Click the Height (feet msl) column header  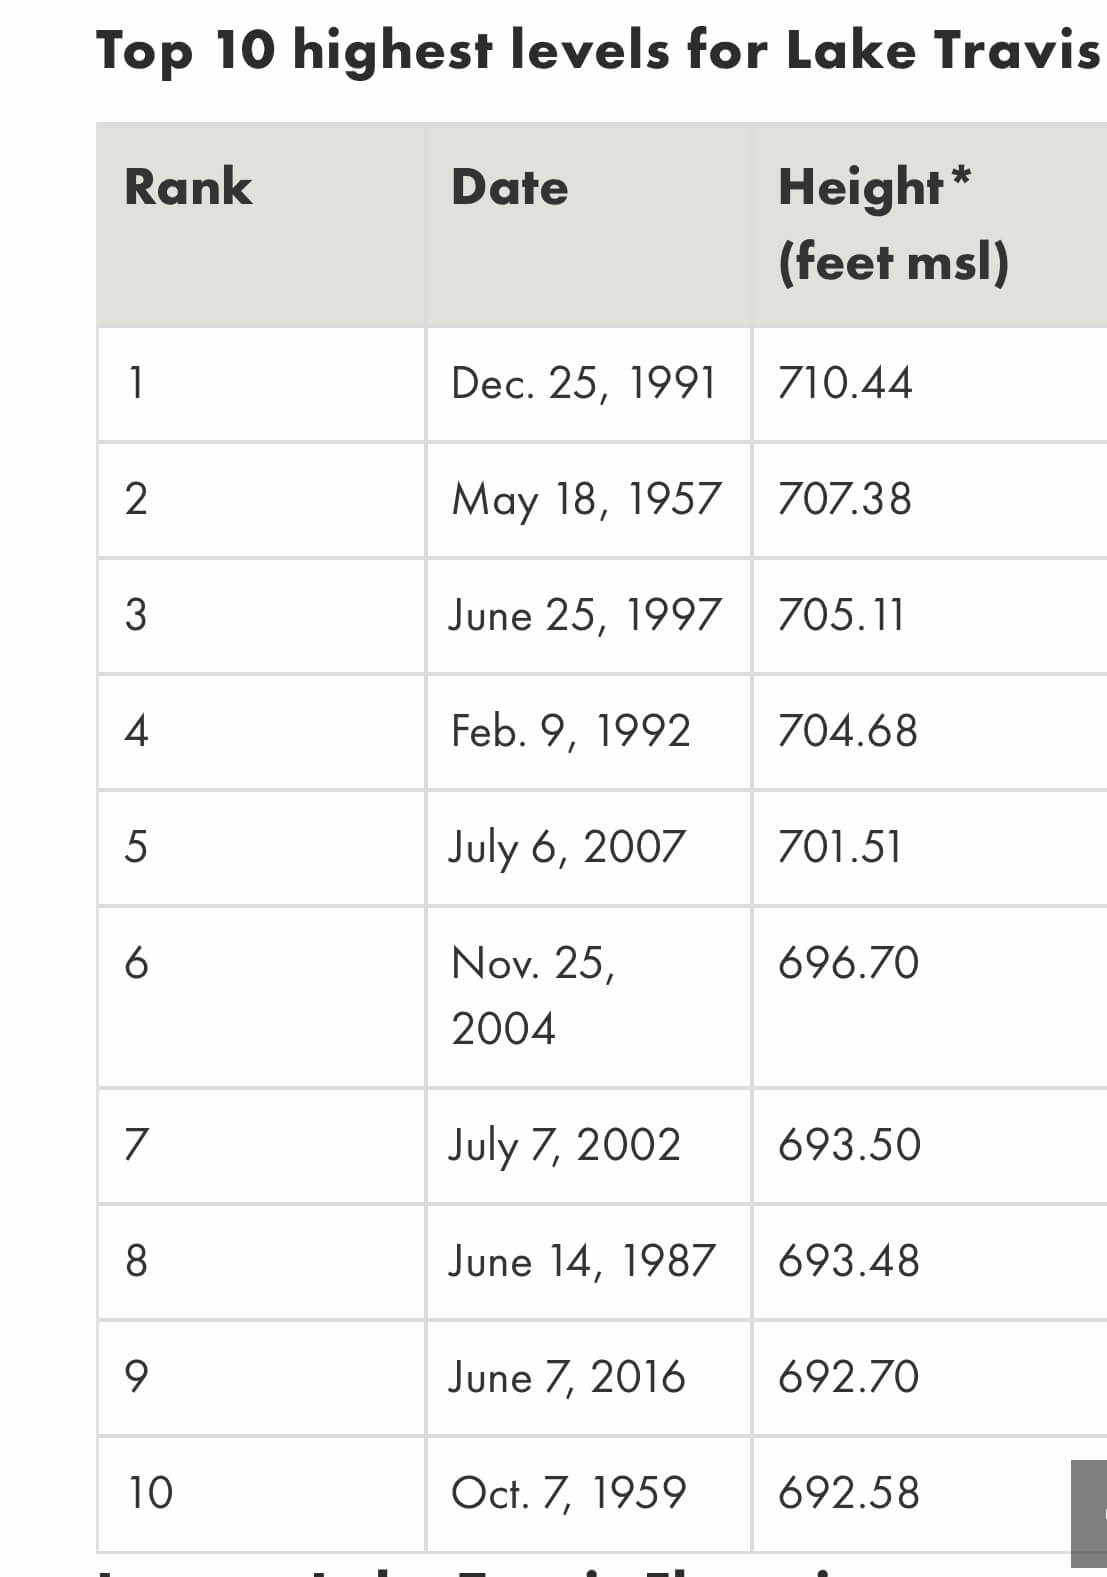[893, 224]
